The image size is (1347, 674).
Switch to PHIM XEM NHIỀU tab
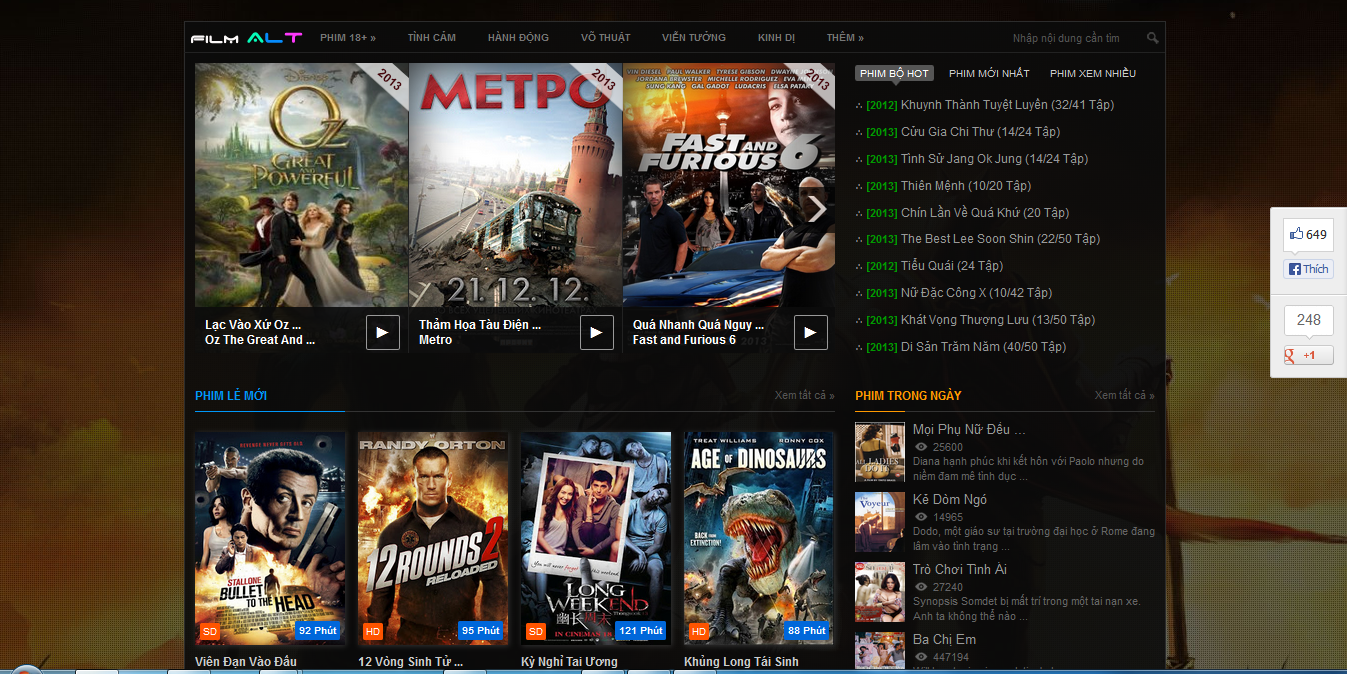[x=1093, y=73]
